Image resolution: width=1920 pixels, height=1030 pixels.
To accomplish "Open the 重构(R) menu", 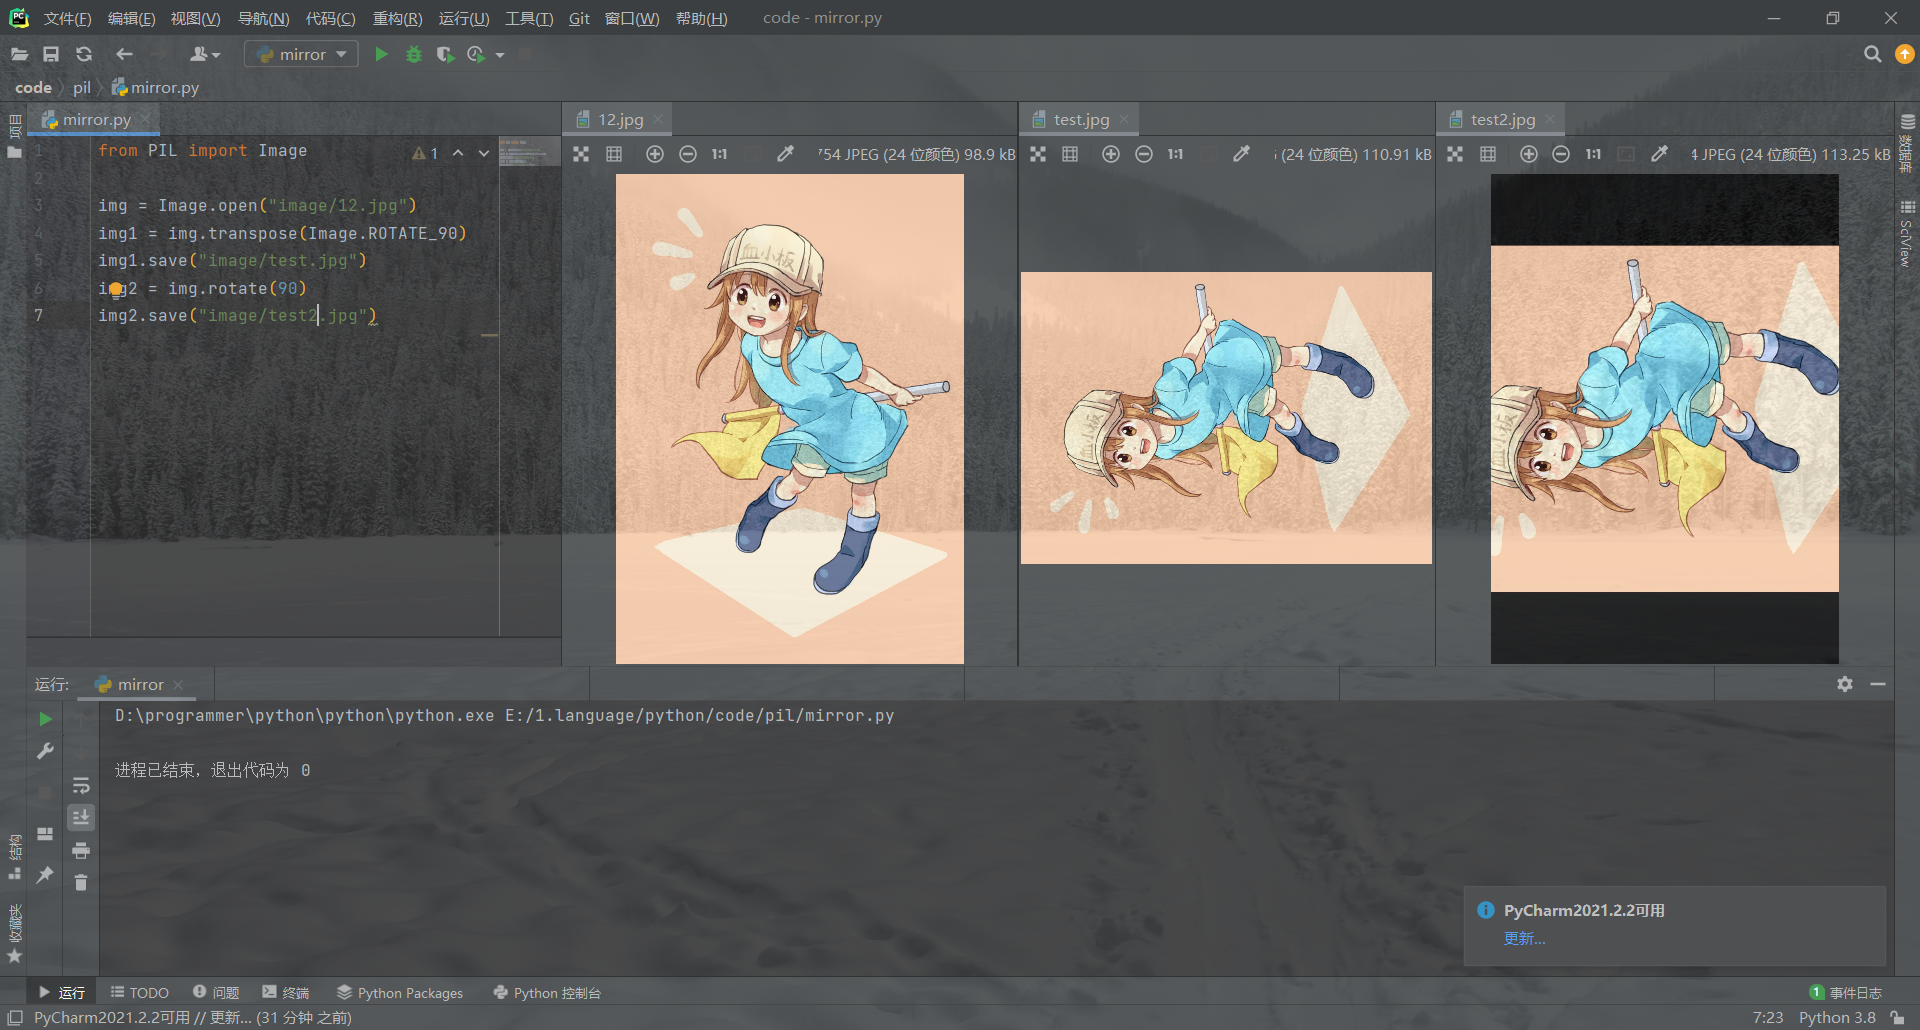I will [397, 18].
